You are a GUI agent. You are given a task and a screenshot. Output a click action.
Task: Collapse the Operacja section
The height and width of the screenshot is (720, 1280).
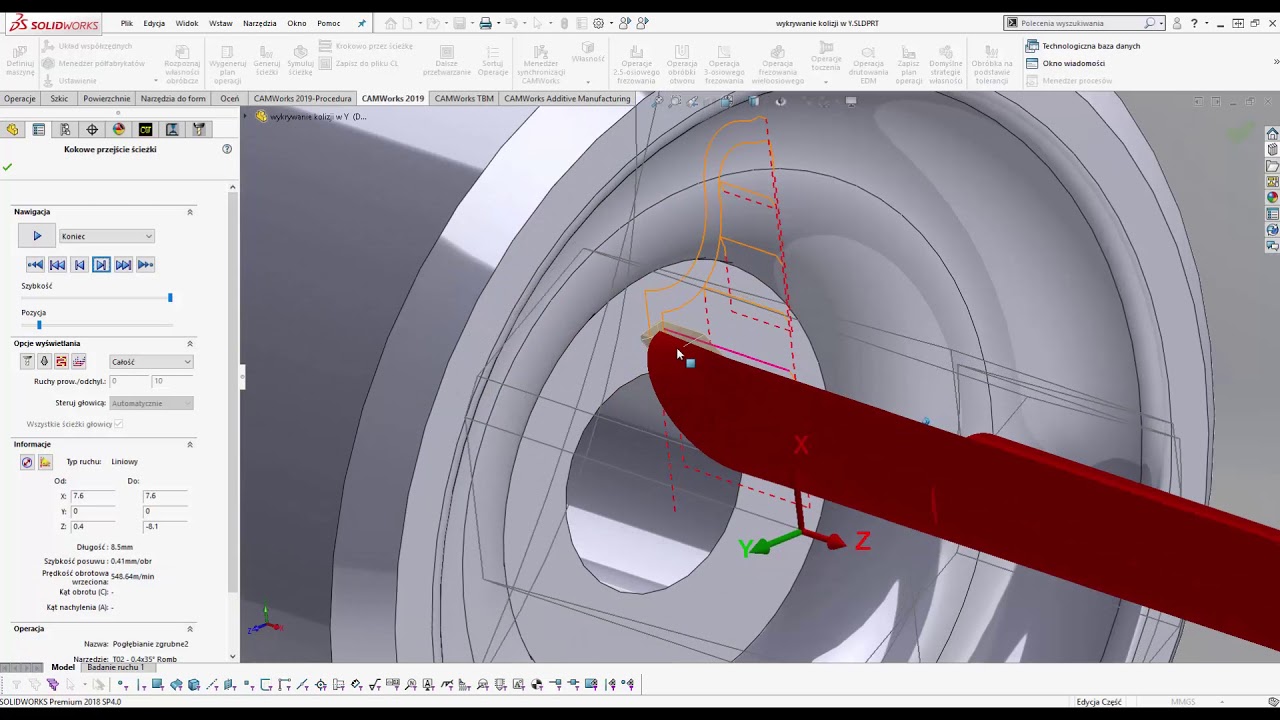click(x=190, y=629)
